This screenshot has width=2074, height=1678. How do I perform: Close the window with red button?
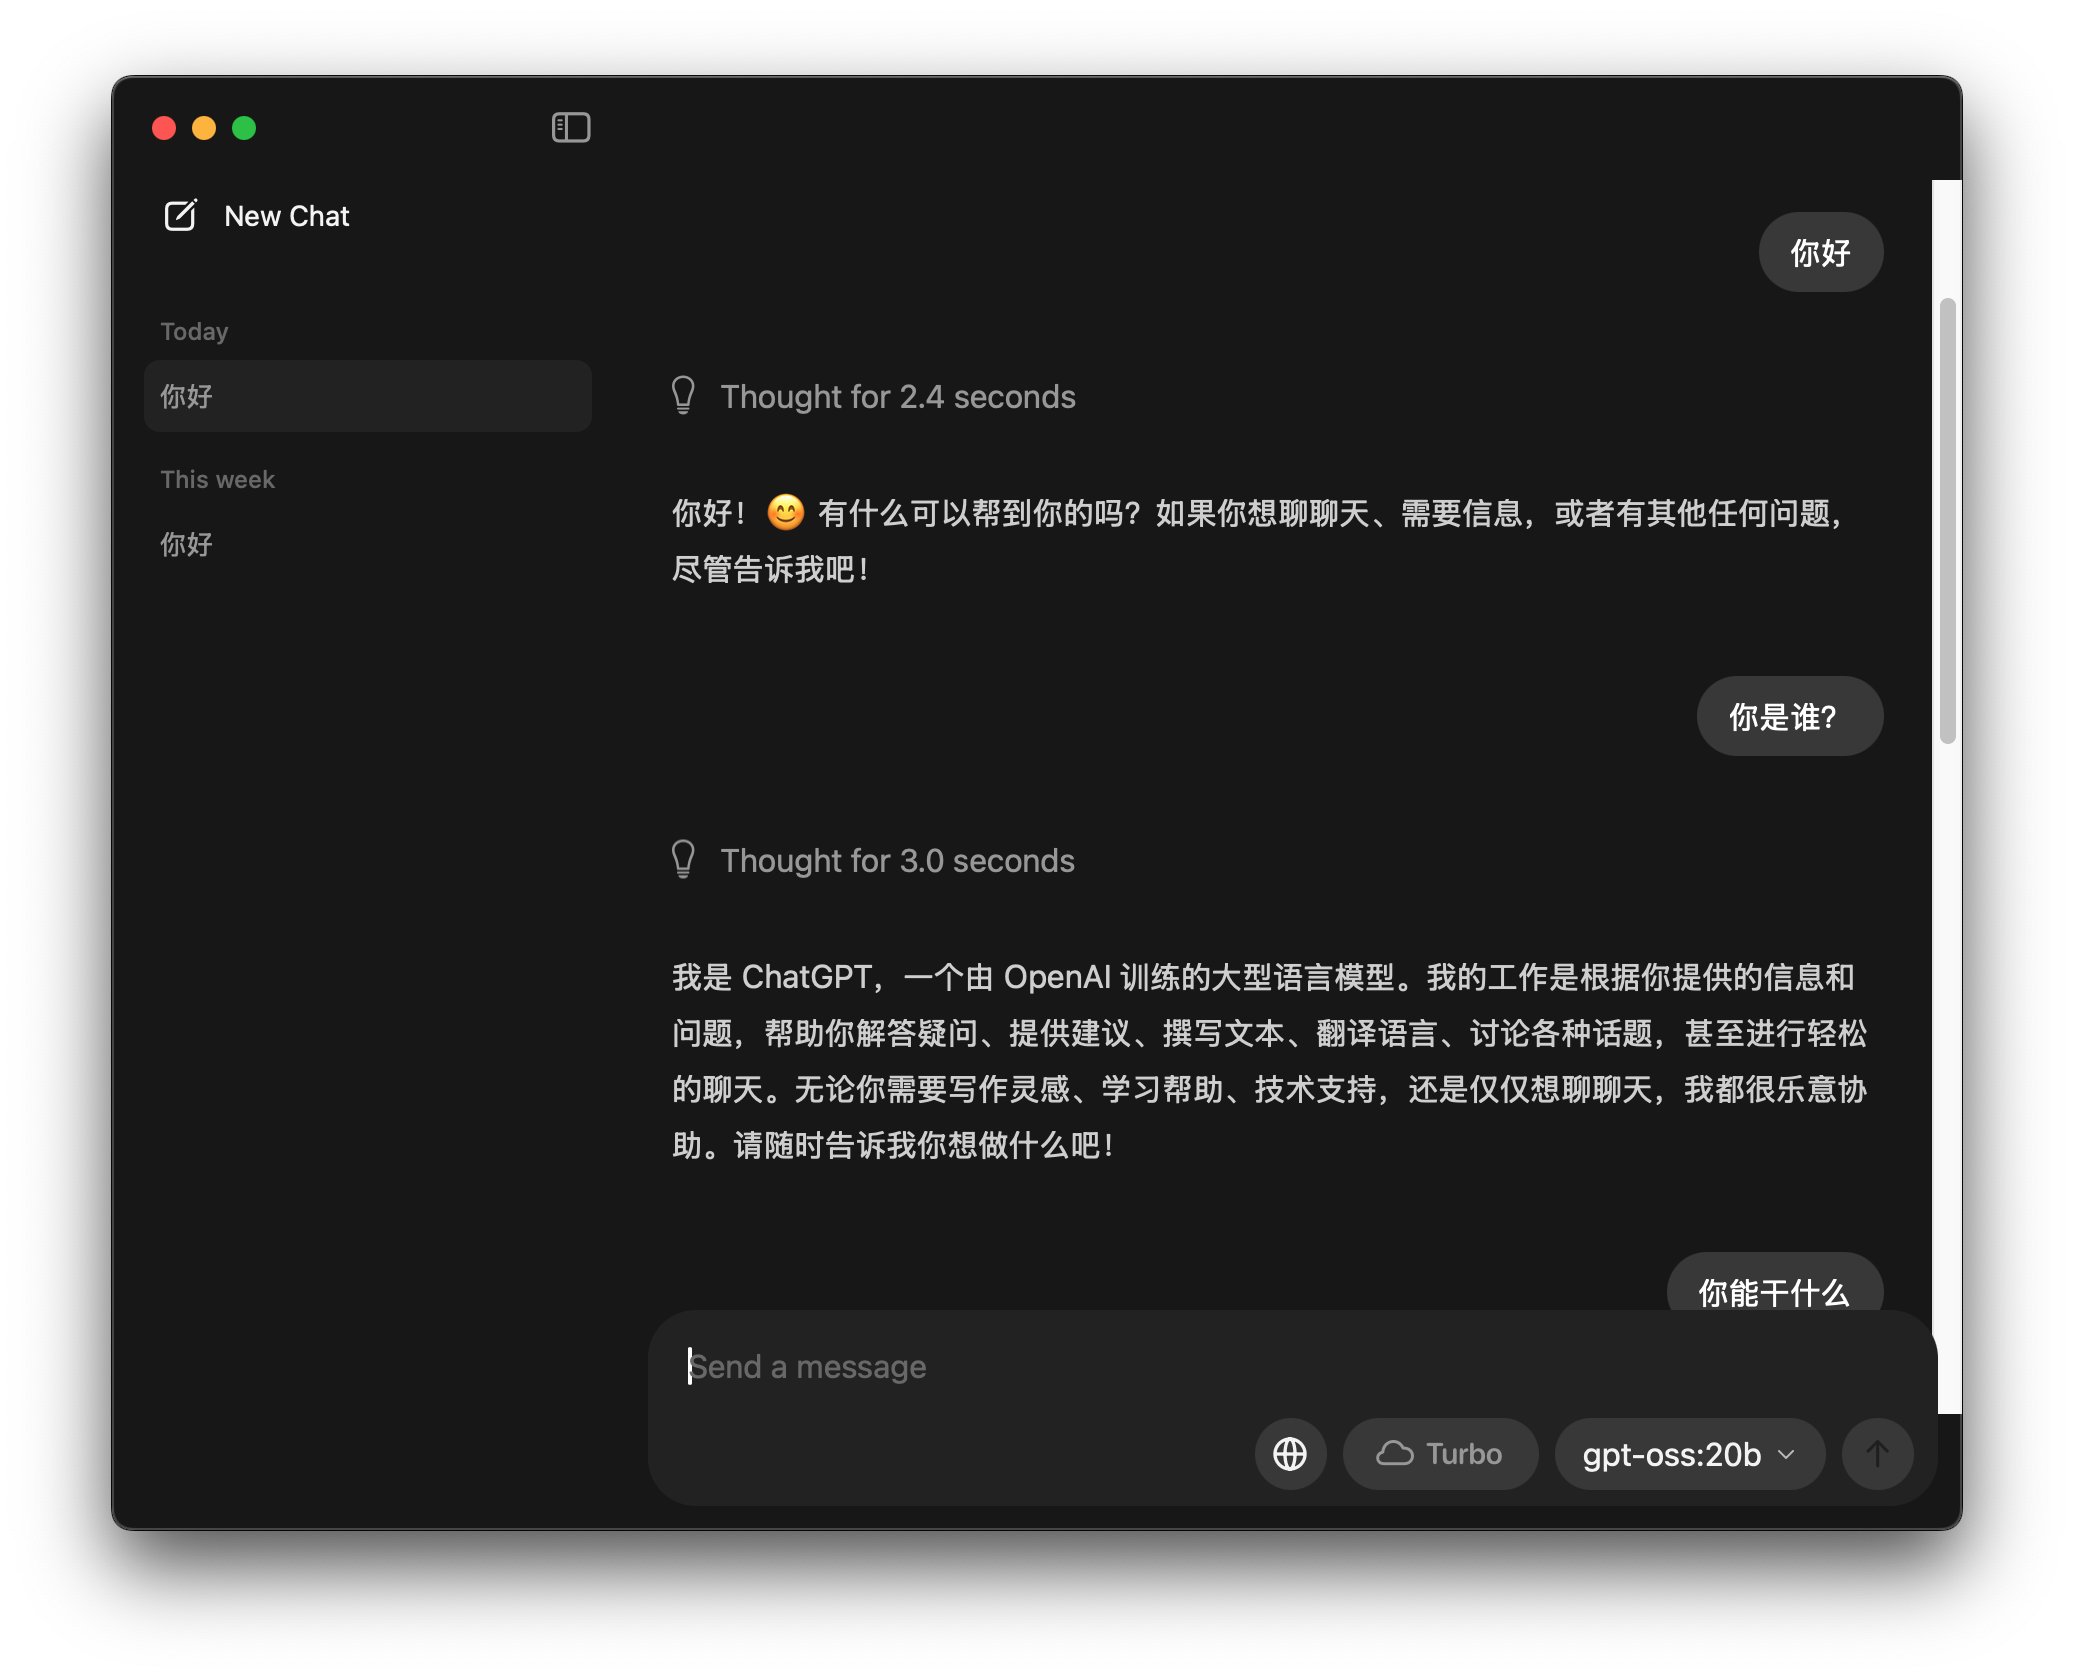[x=164, y=128]
